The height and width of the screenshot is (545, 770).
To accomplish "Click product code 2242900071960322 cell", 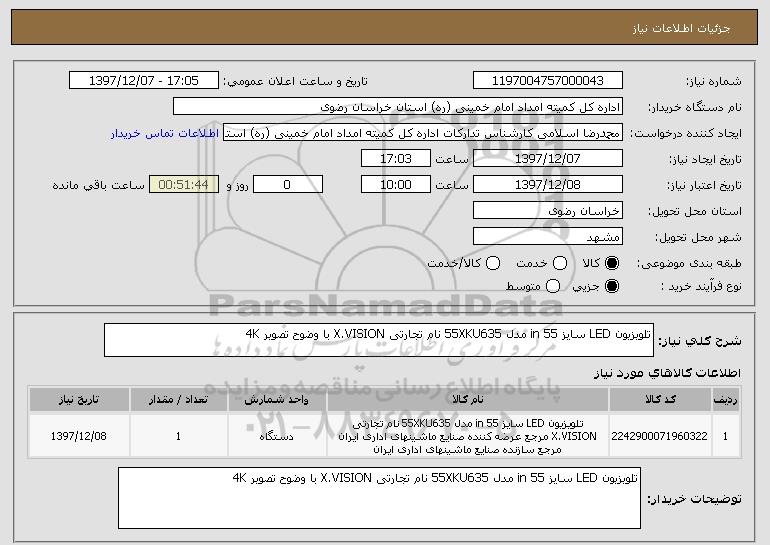I will 660,436.
